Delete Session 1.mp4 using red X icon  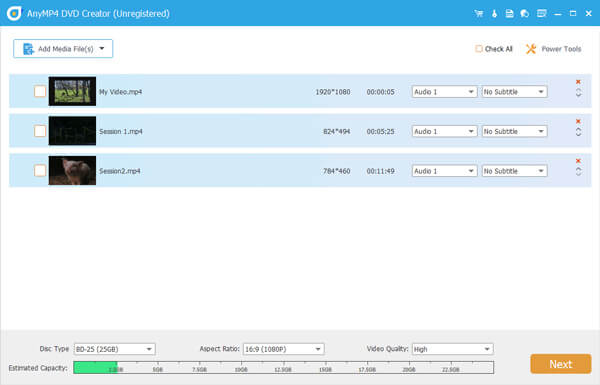coord(578,121)
